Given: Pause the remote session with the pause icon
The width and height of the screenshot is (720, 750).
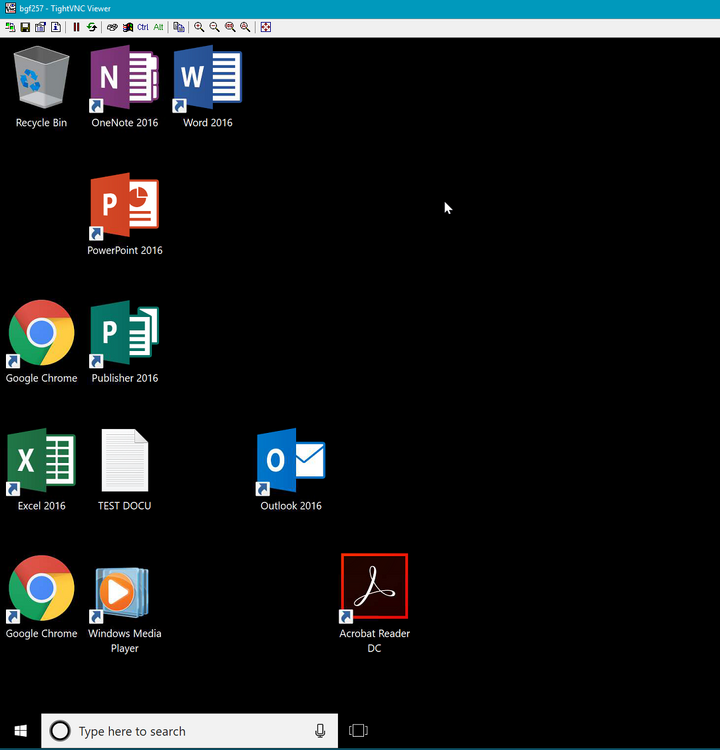Looking at the screenshot, I should 76,27.
